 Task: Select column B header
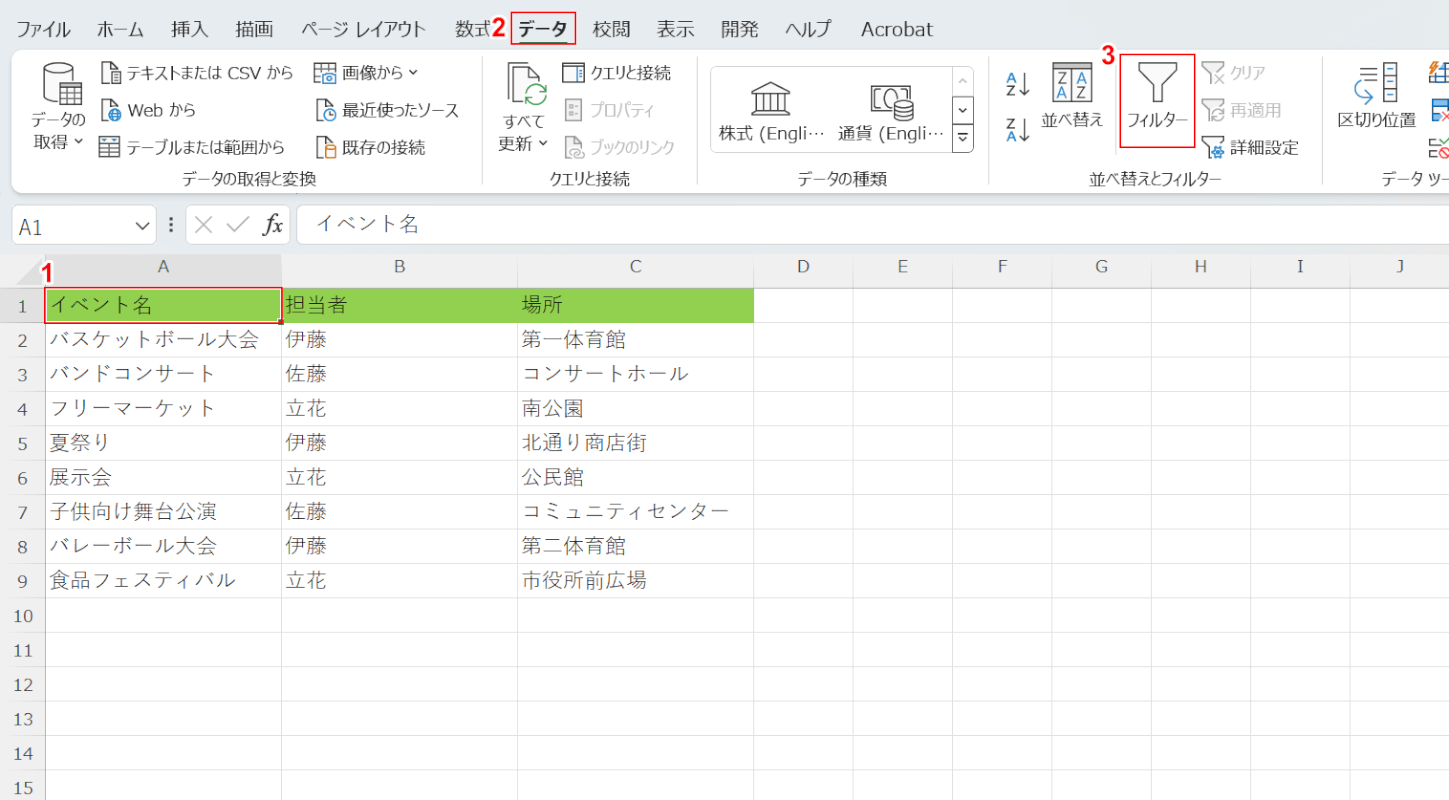coord(399,267)
